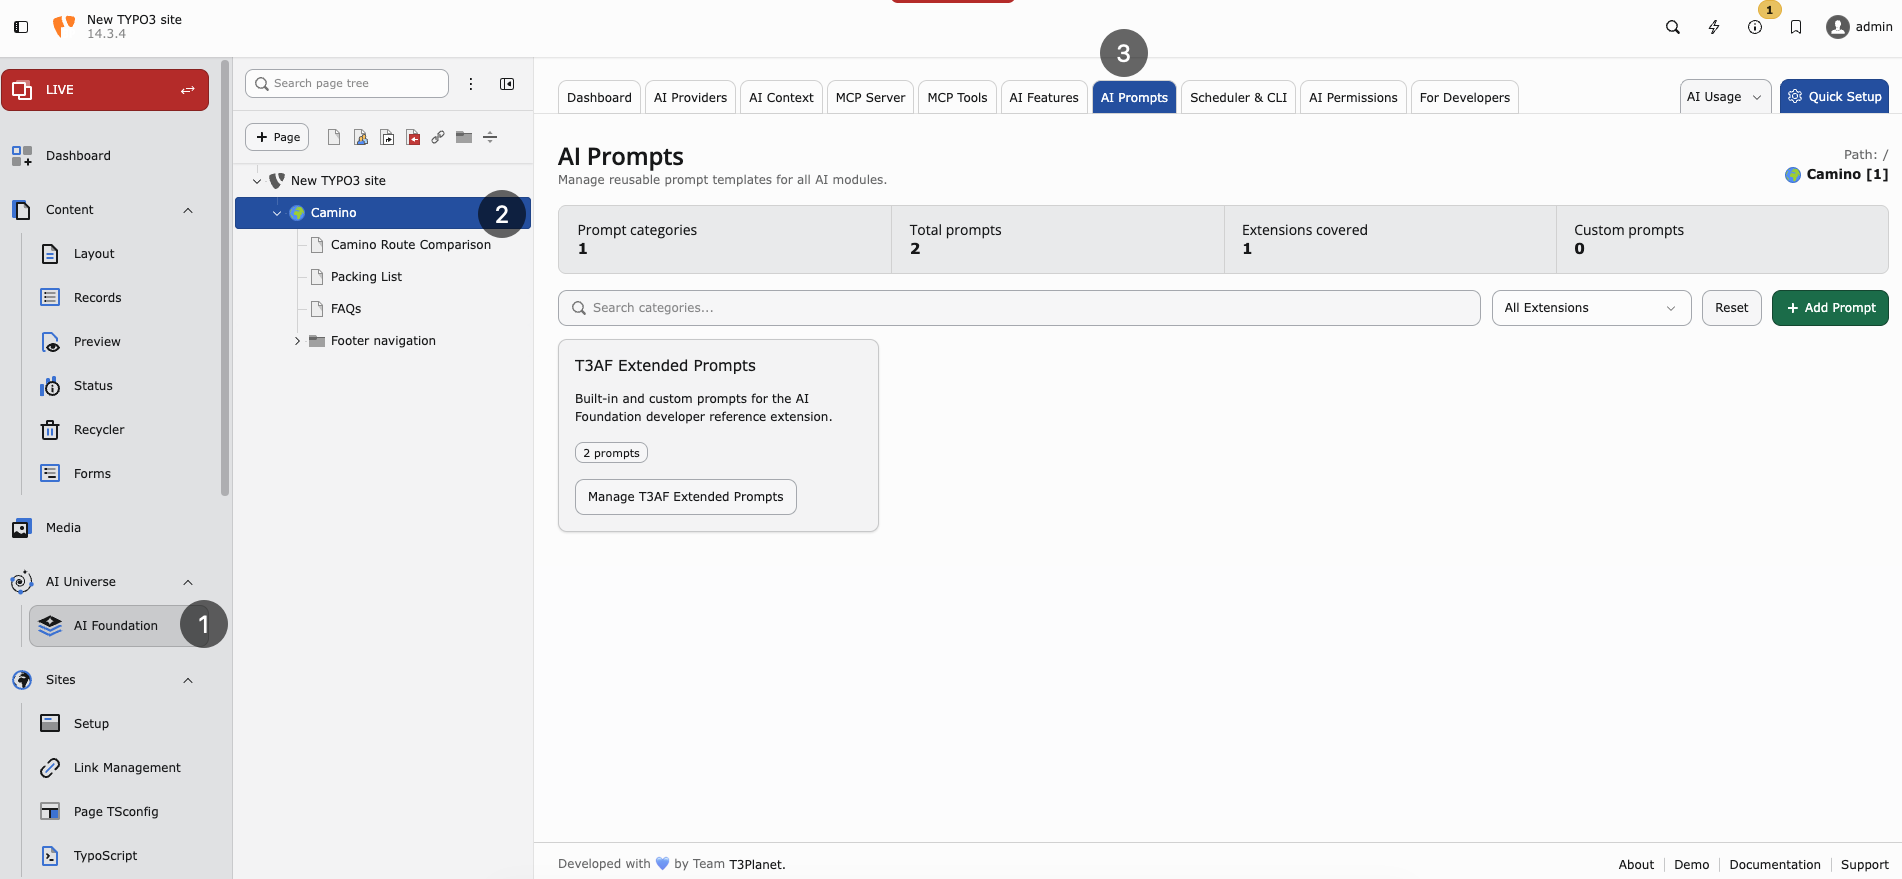
Task: Click the Reset filter button
Action: tap(1731, 308)
